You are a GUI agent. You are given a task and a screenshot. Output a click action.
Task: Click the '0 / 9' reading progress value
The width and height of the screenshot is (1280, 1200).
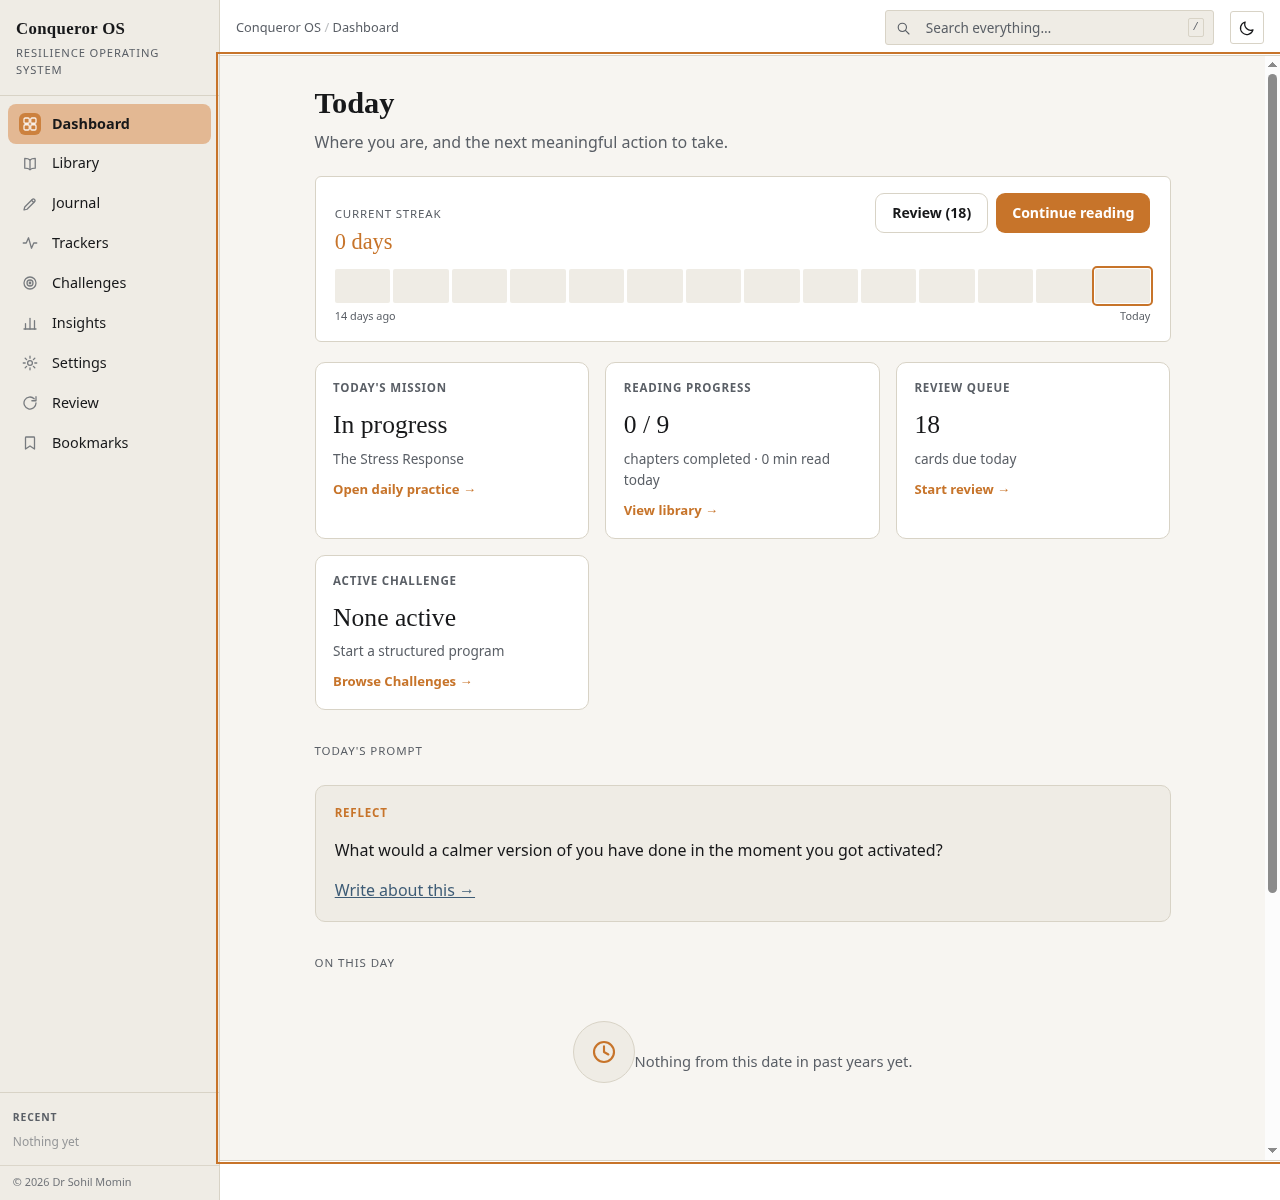(646, 425)
